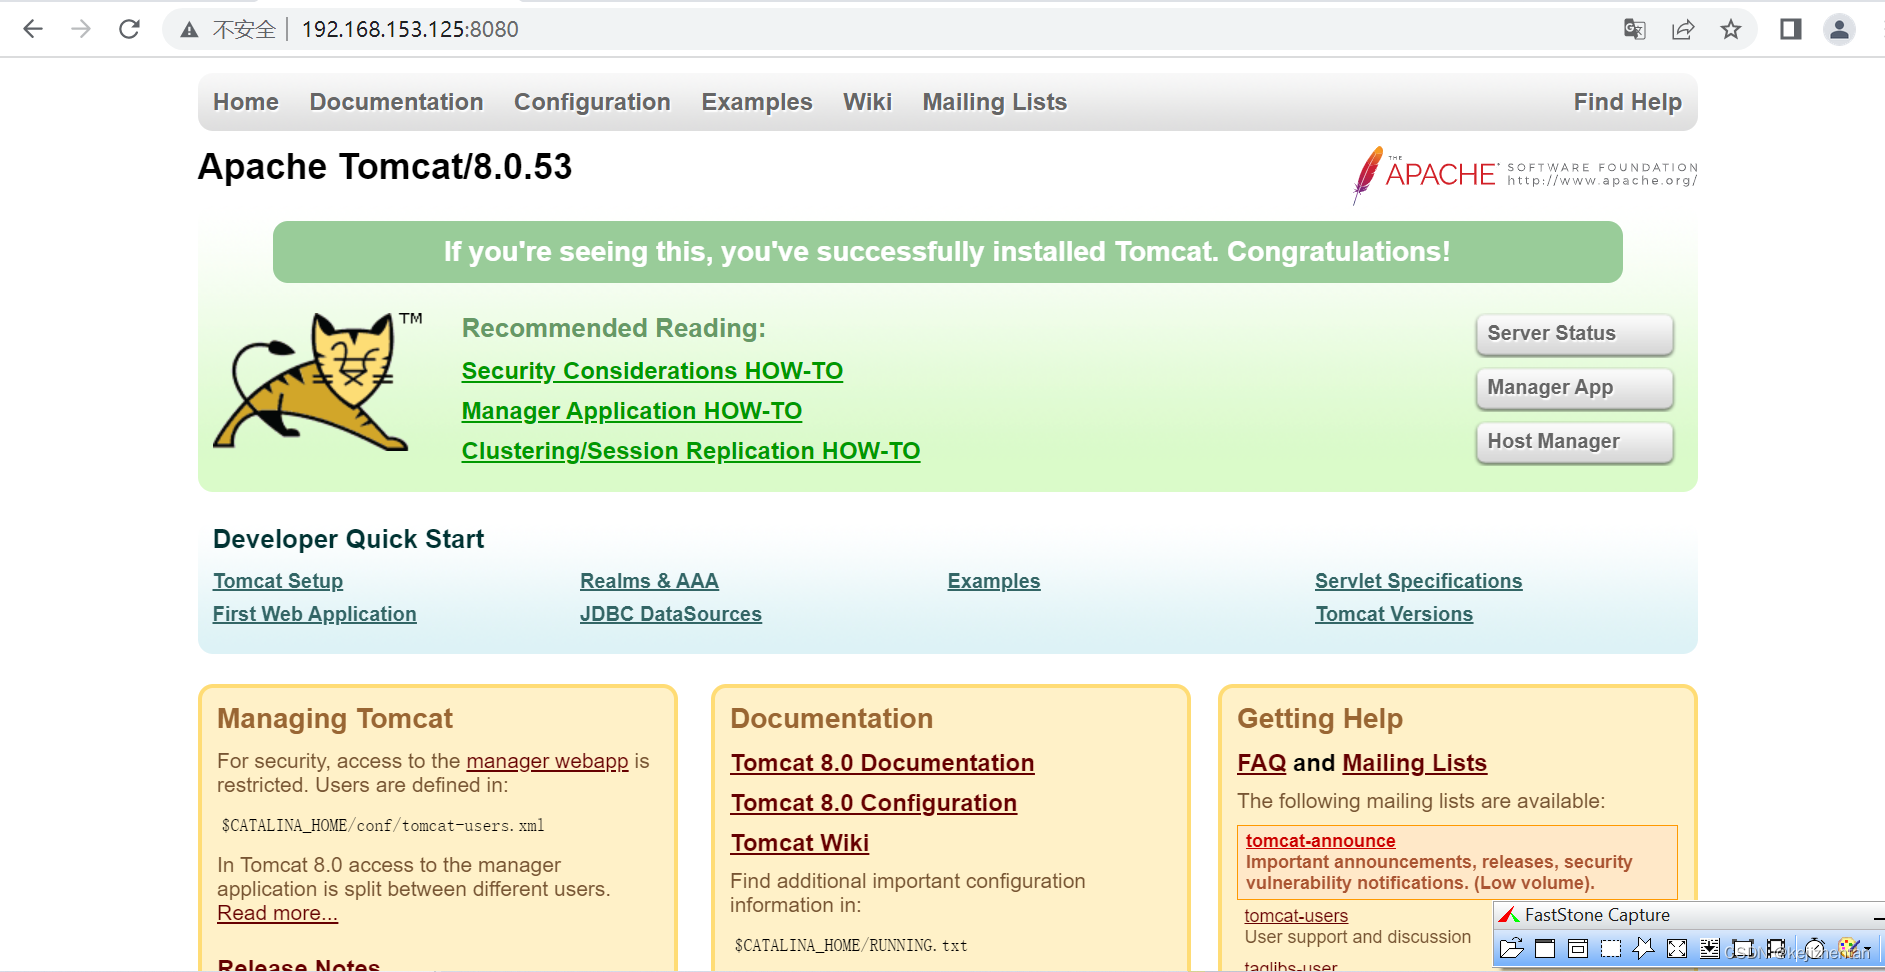Open Examples link under Developer Quick Start
This screenshot has width=1885, height=972.
tap(994, 581)
